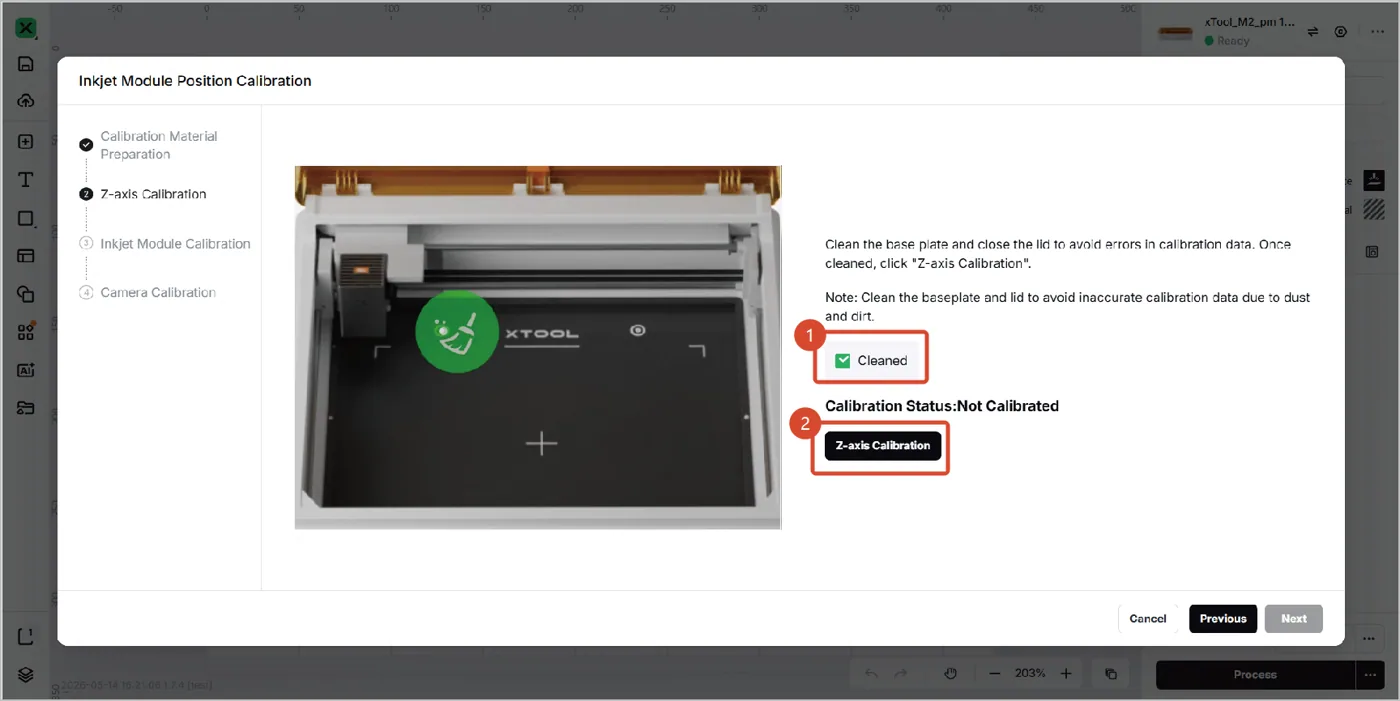This screenshot has height=701, width=1400.
Task: Click the Cancel button
Action: click(x=1148, y=619)
